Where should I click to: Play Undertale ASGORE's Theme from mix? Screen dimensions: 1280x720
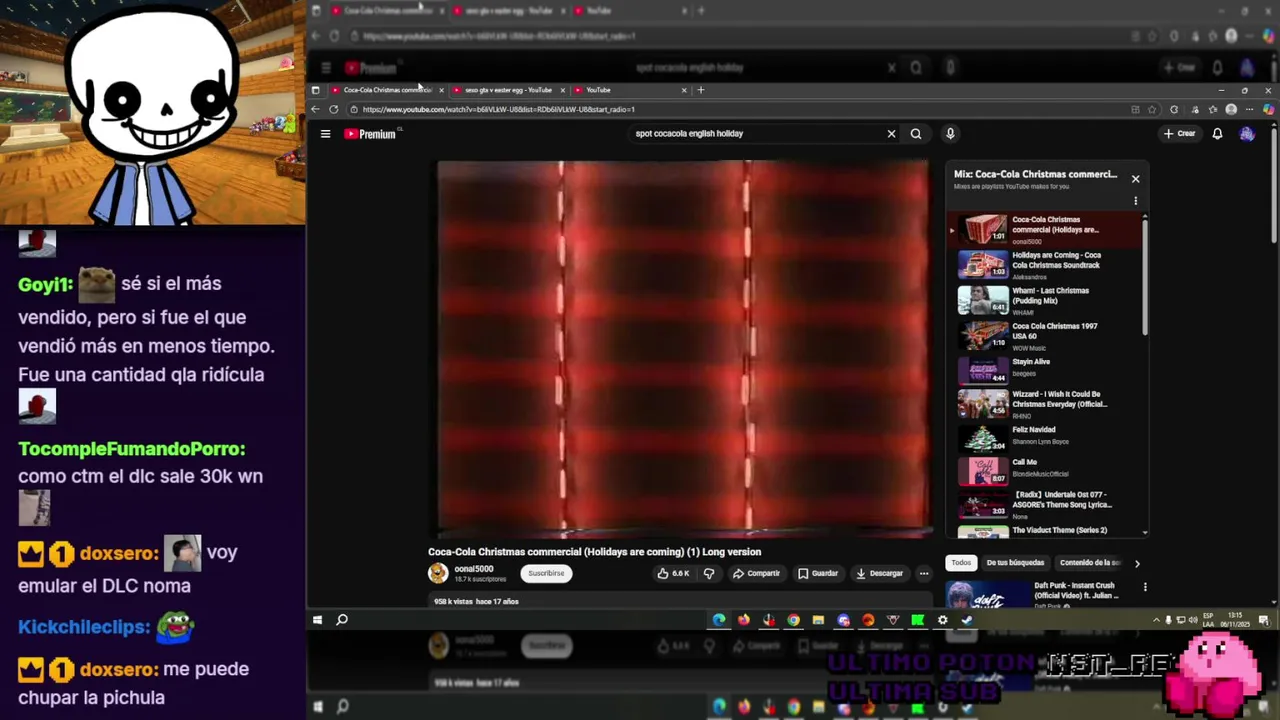1047,504
